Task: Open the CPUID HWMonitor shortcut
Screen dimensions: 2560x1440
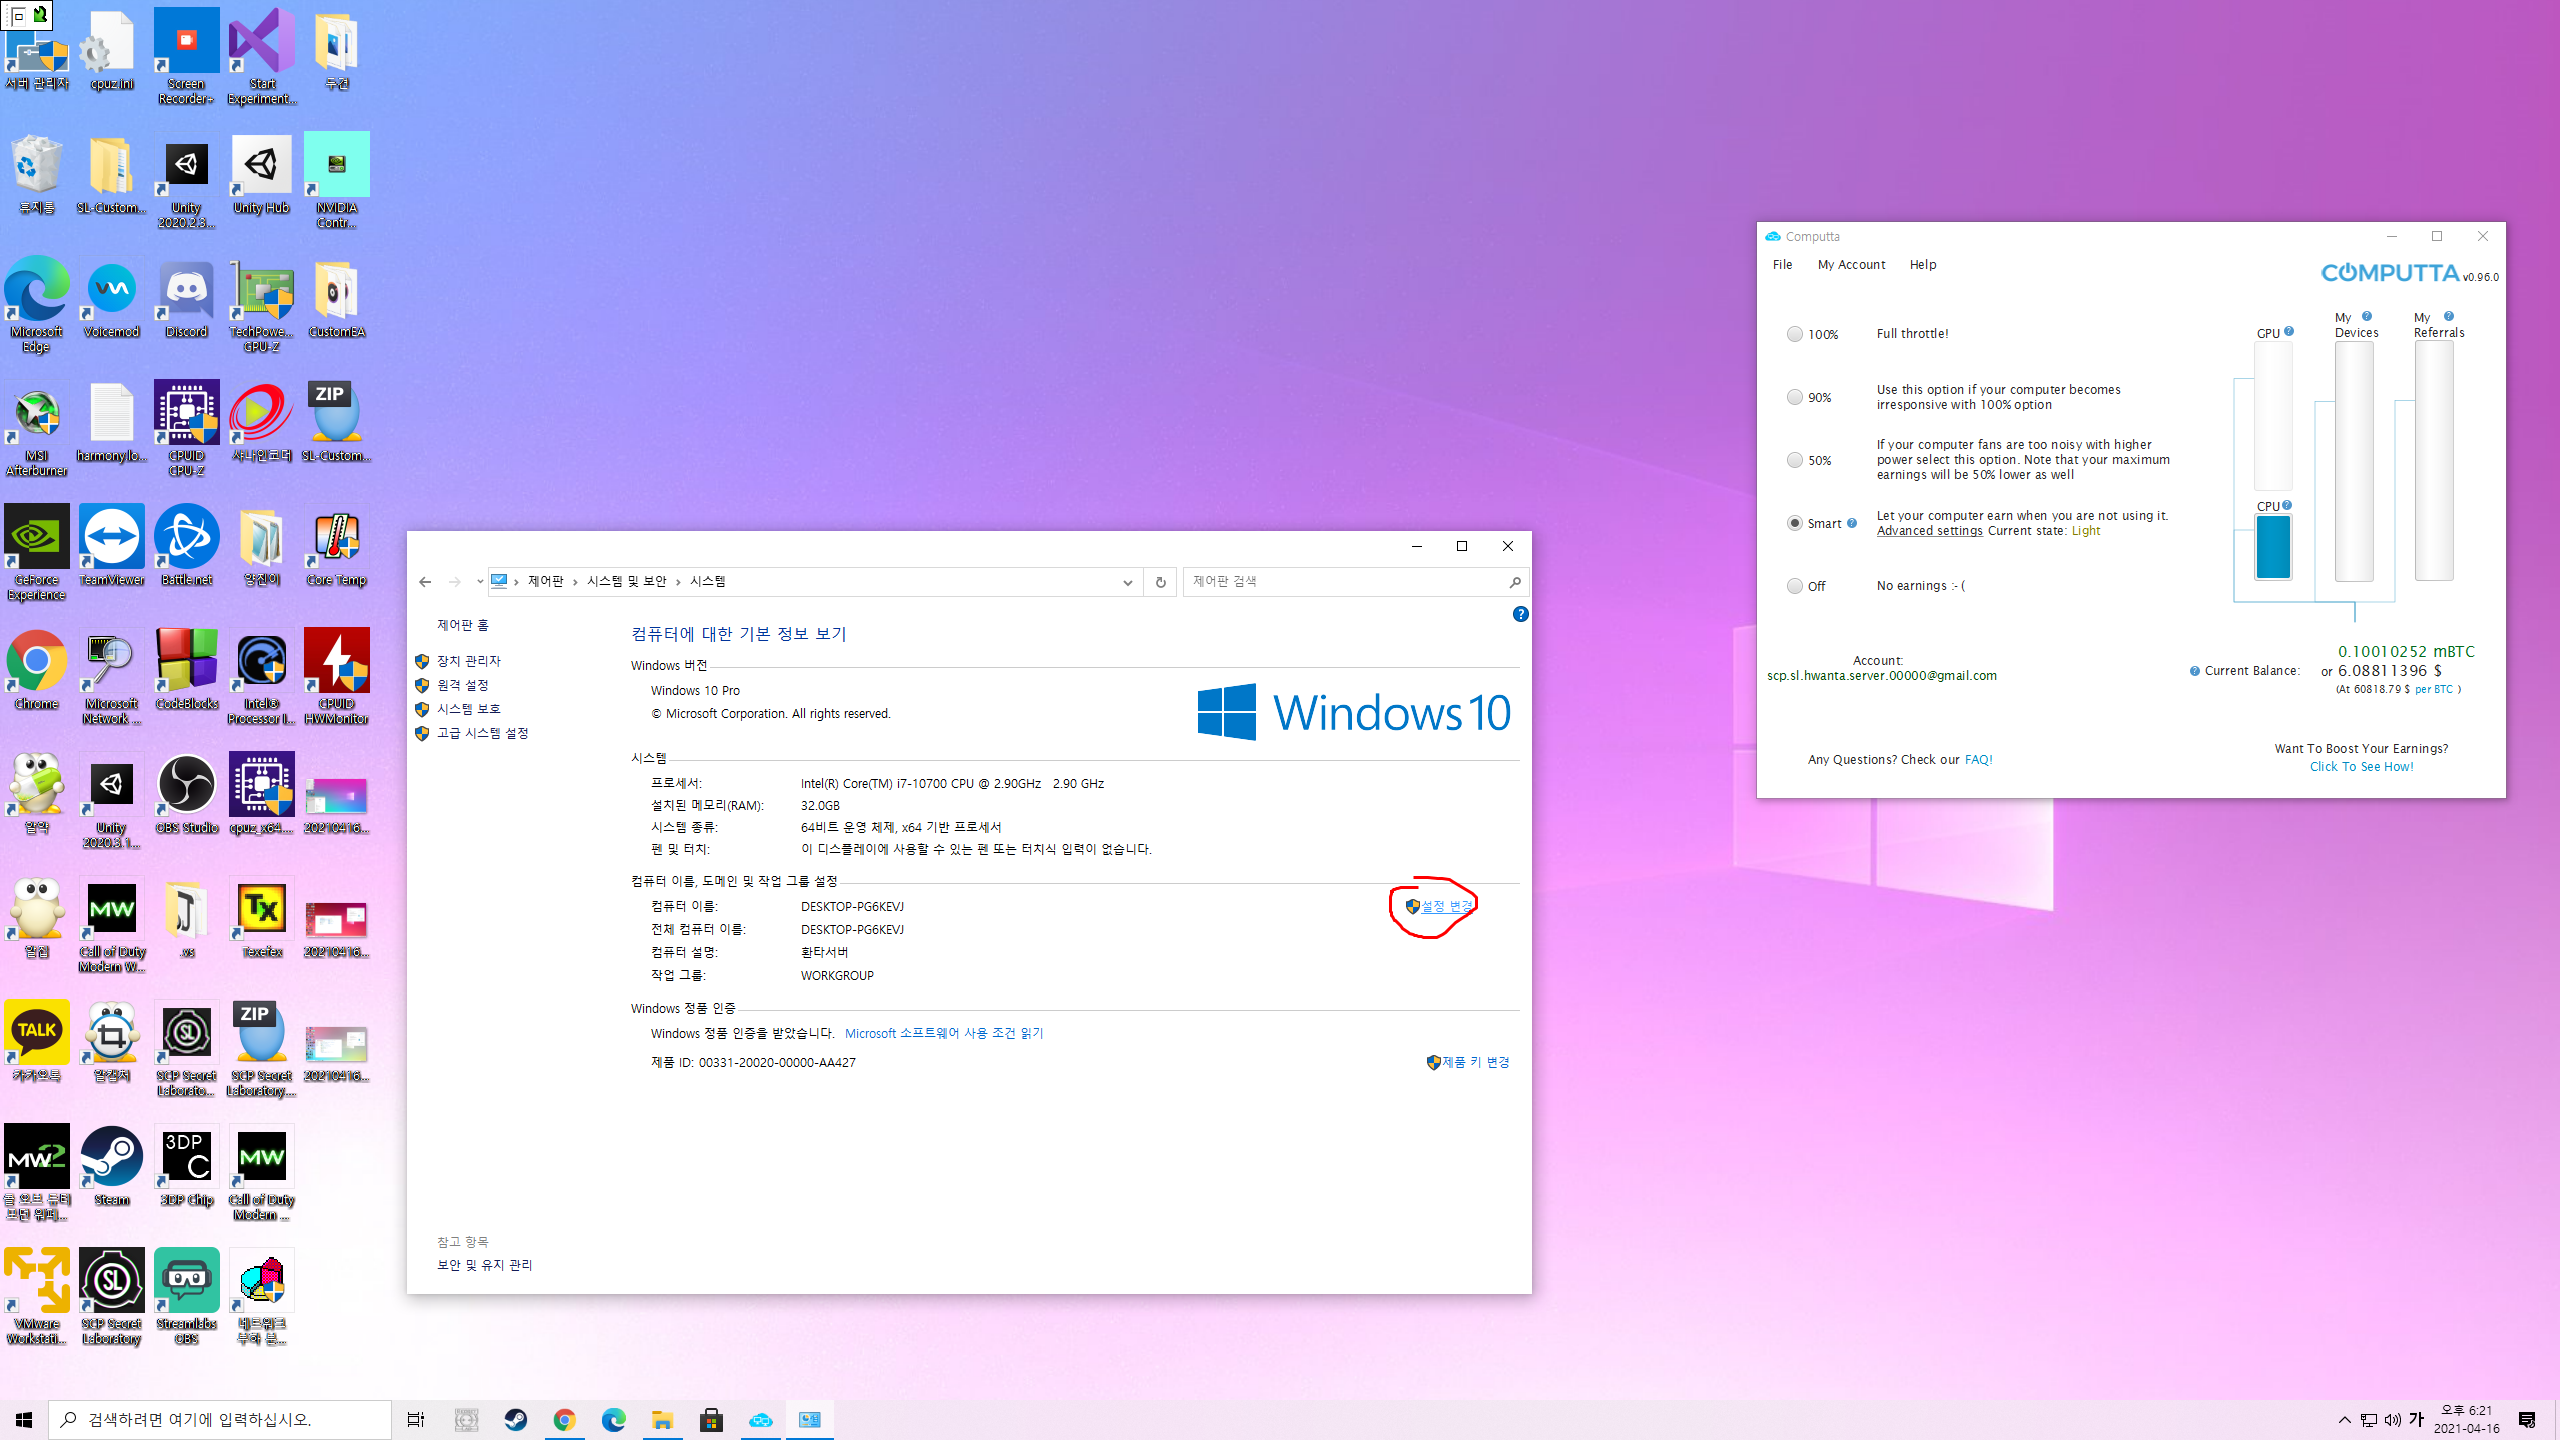Action: tap(336, 678)
